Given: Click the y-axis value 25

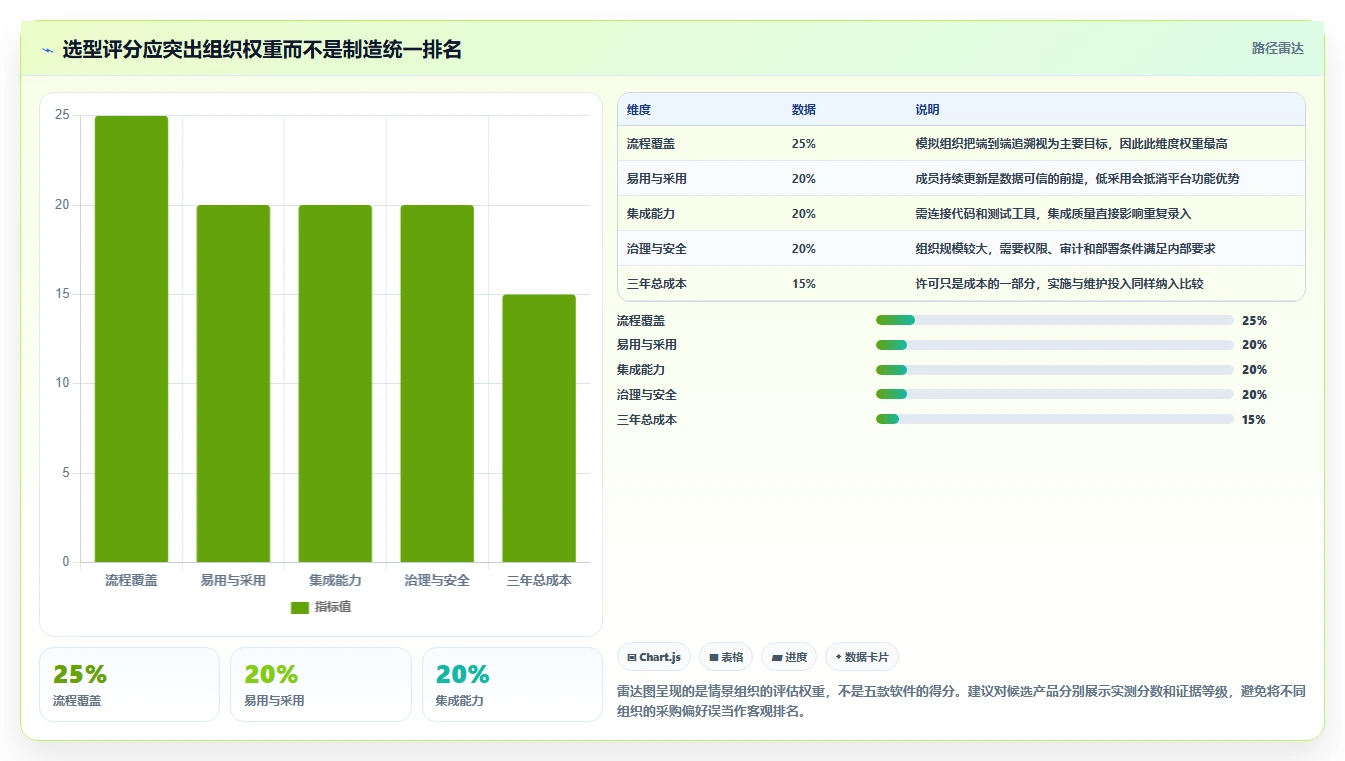Looking at the screenshot, I should pyautogui.click(x=62, y=115).
